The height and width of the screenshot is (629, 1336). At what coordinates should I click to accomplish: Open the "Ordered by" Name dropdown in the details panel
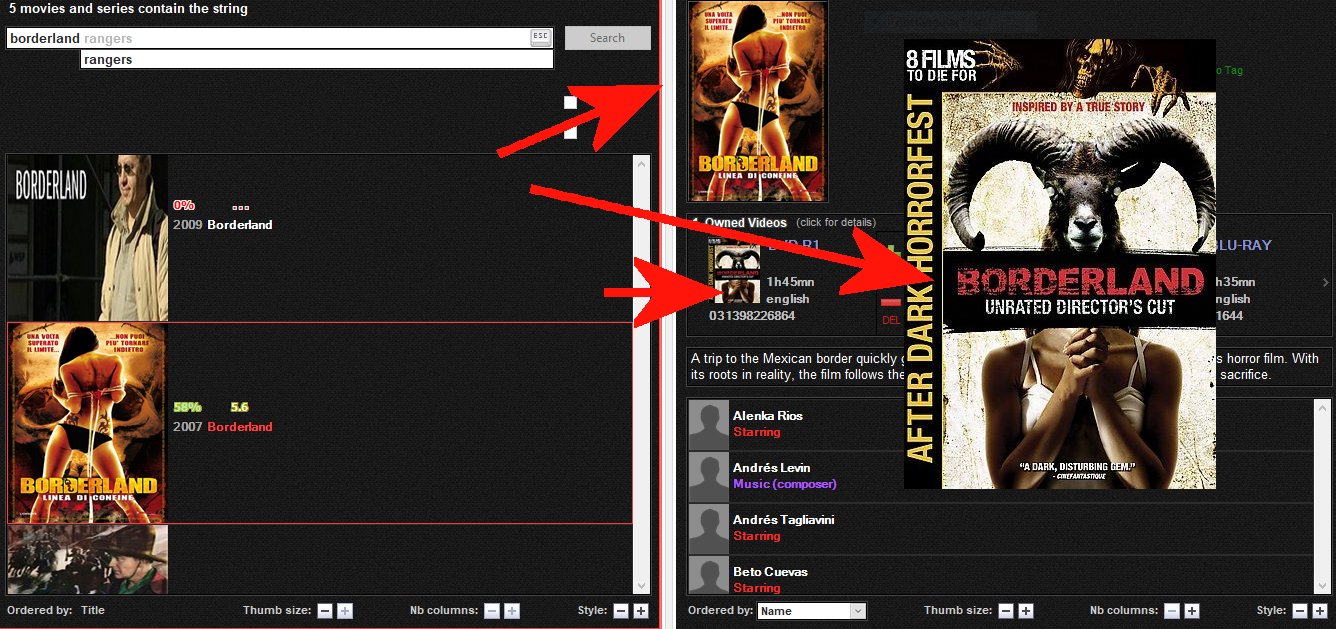pos(812,611)
